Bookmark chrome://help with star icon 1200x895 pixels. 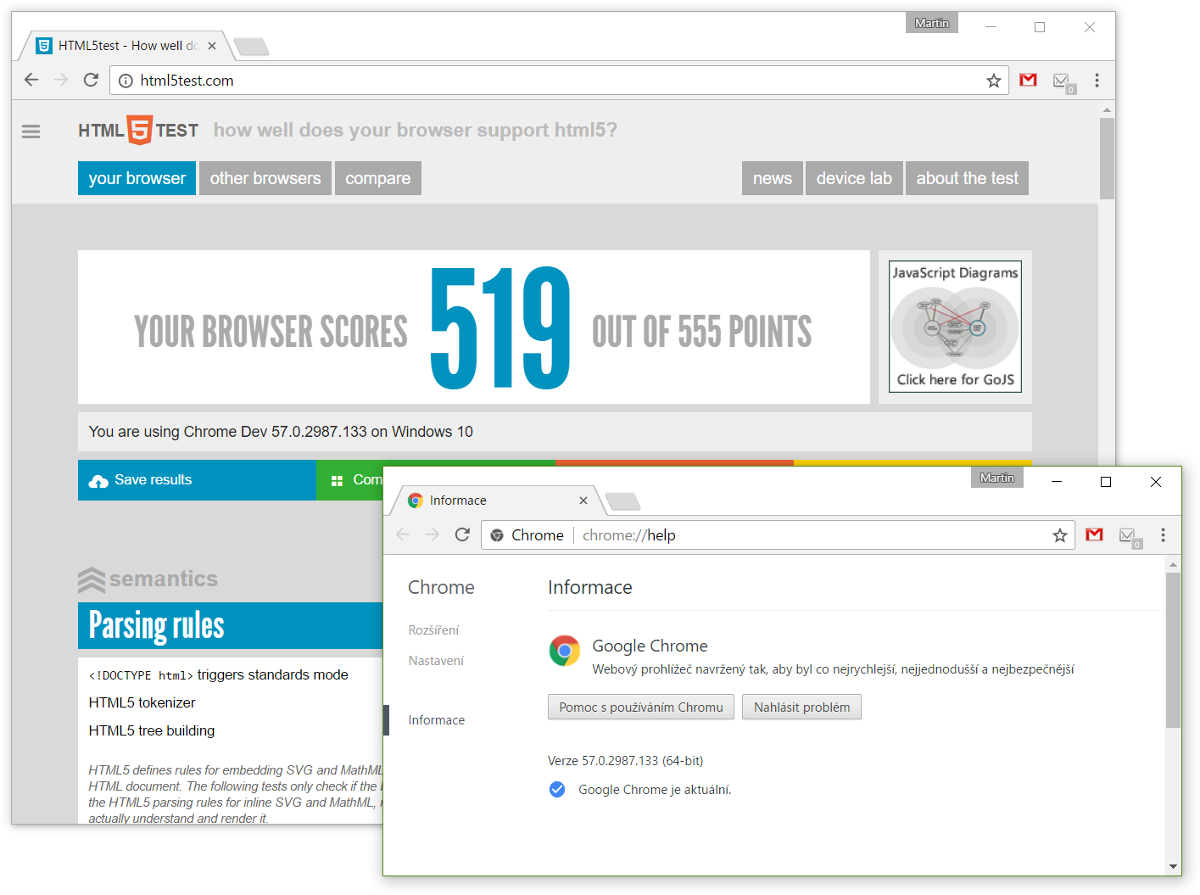point(1060,536)
